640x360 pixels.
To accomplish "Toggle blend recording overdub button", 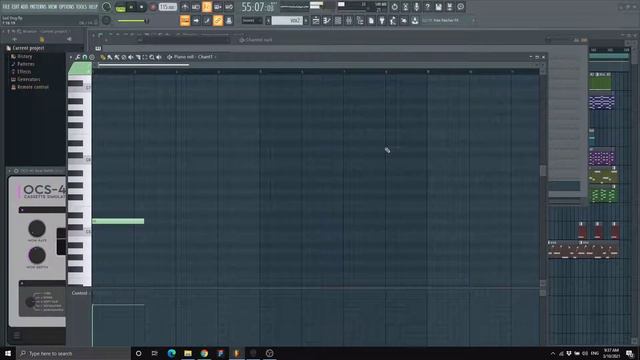I will point(218,7).
